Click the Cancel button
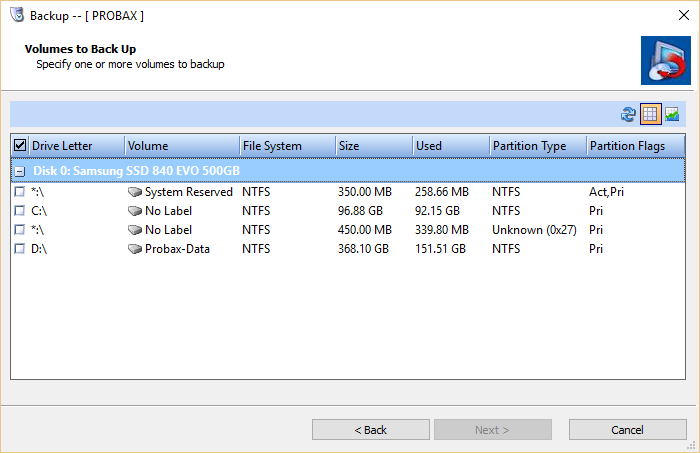 (x=627, y=430)
